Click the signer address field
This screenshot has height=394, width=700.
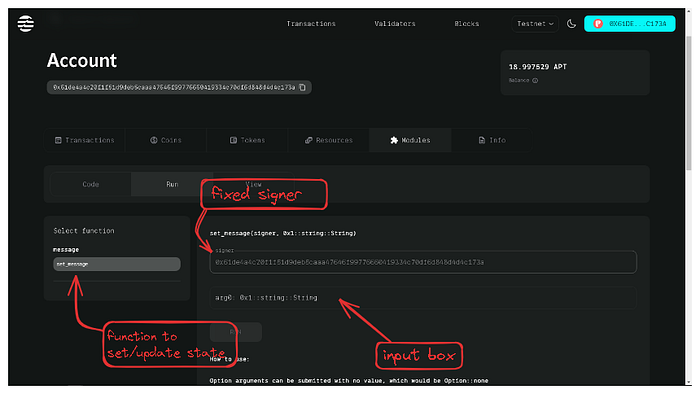pyautogui.click(x=423, y=262)
